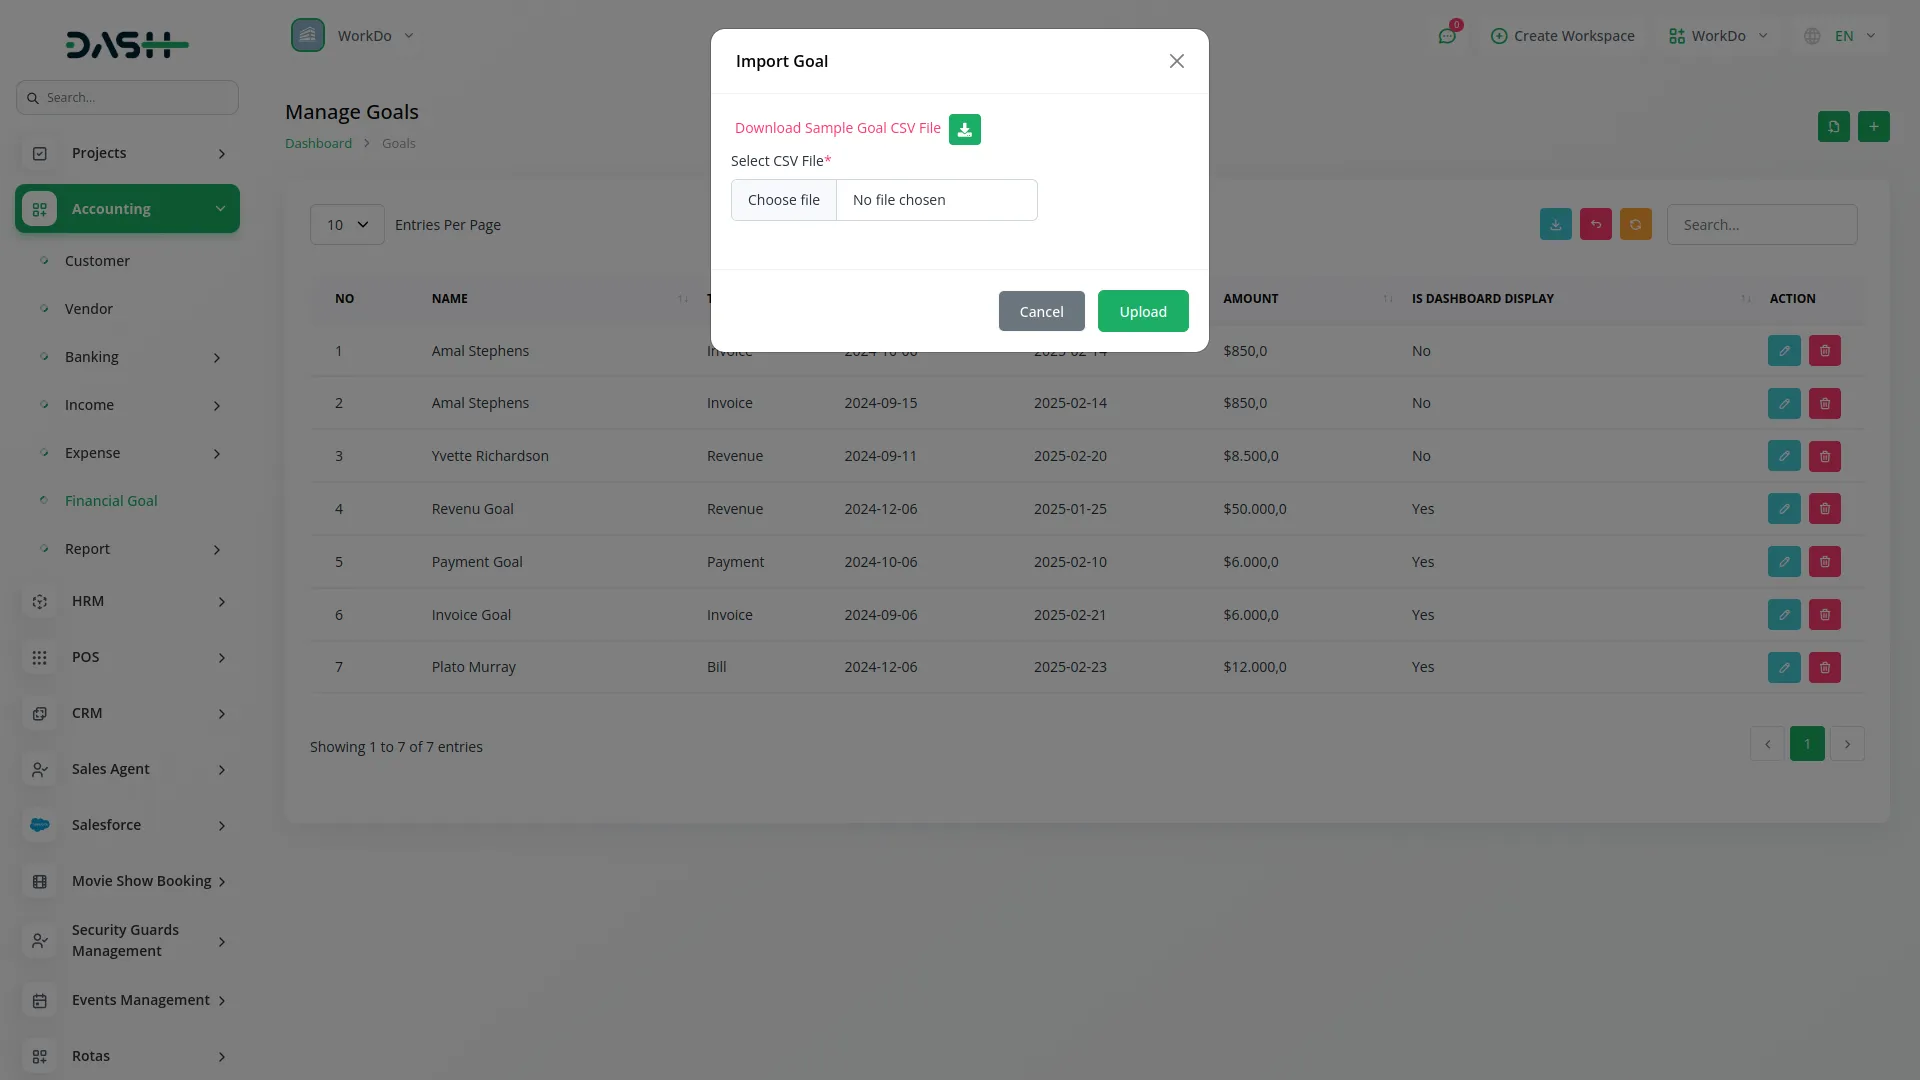Edit the Payment Goal row using its pencil icon
This screenshot has width=1920, height=1080.
point(1784,561)
